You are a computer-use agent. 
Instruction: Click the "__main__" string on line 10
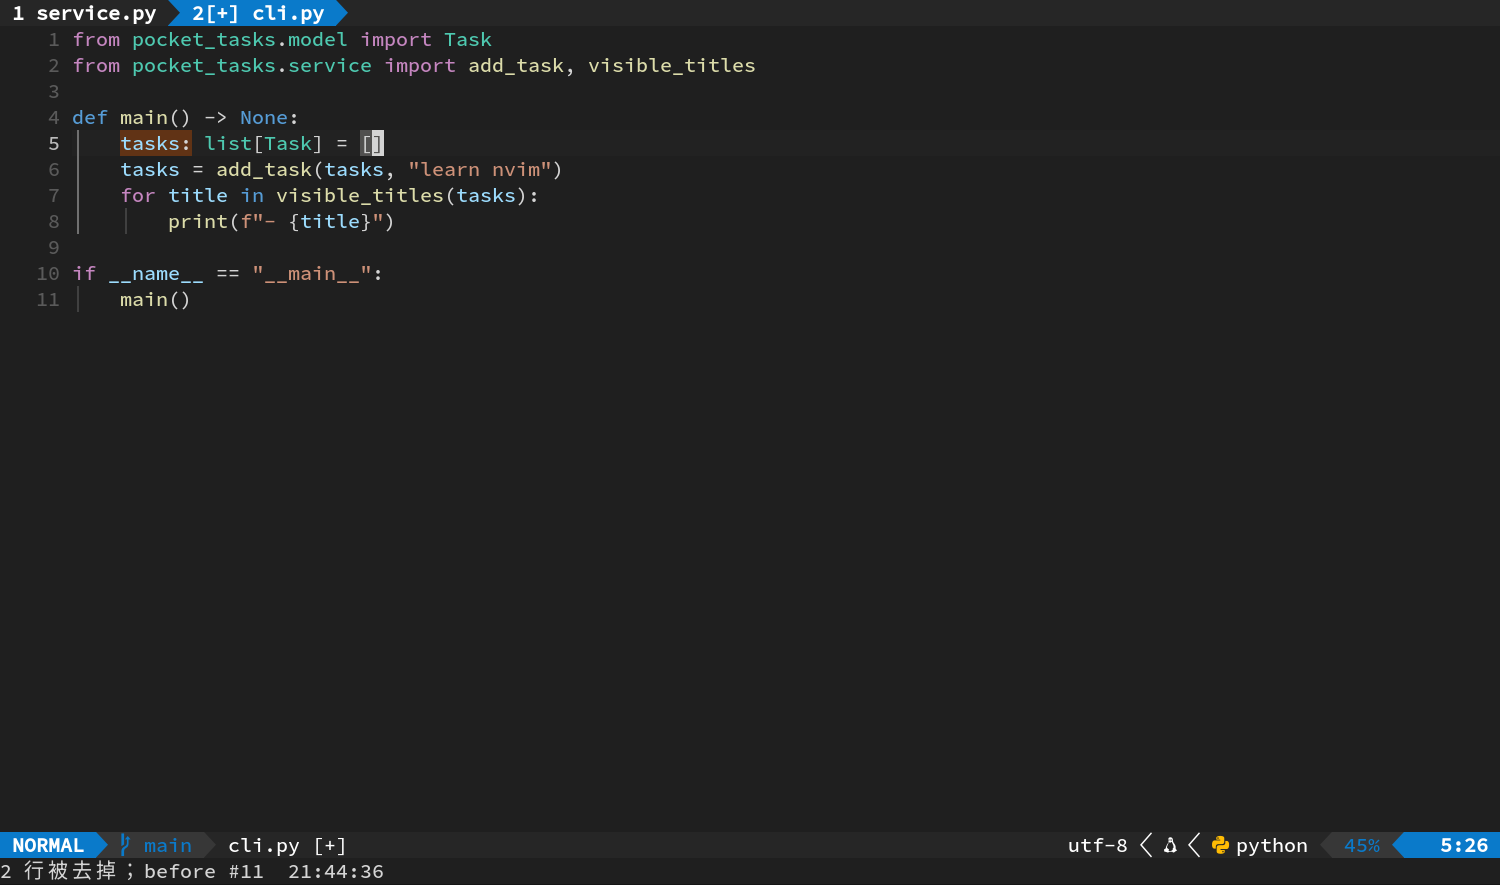[x=312, y=273]
